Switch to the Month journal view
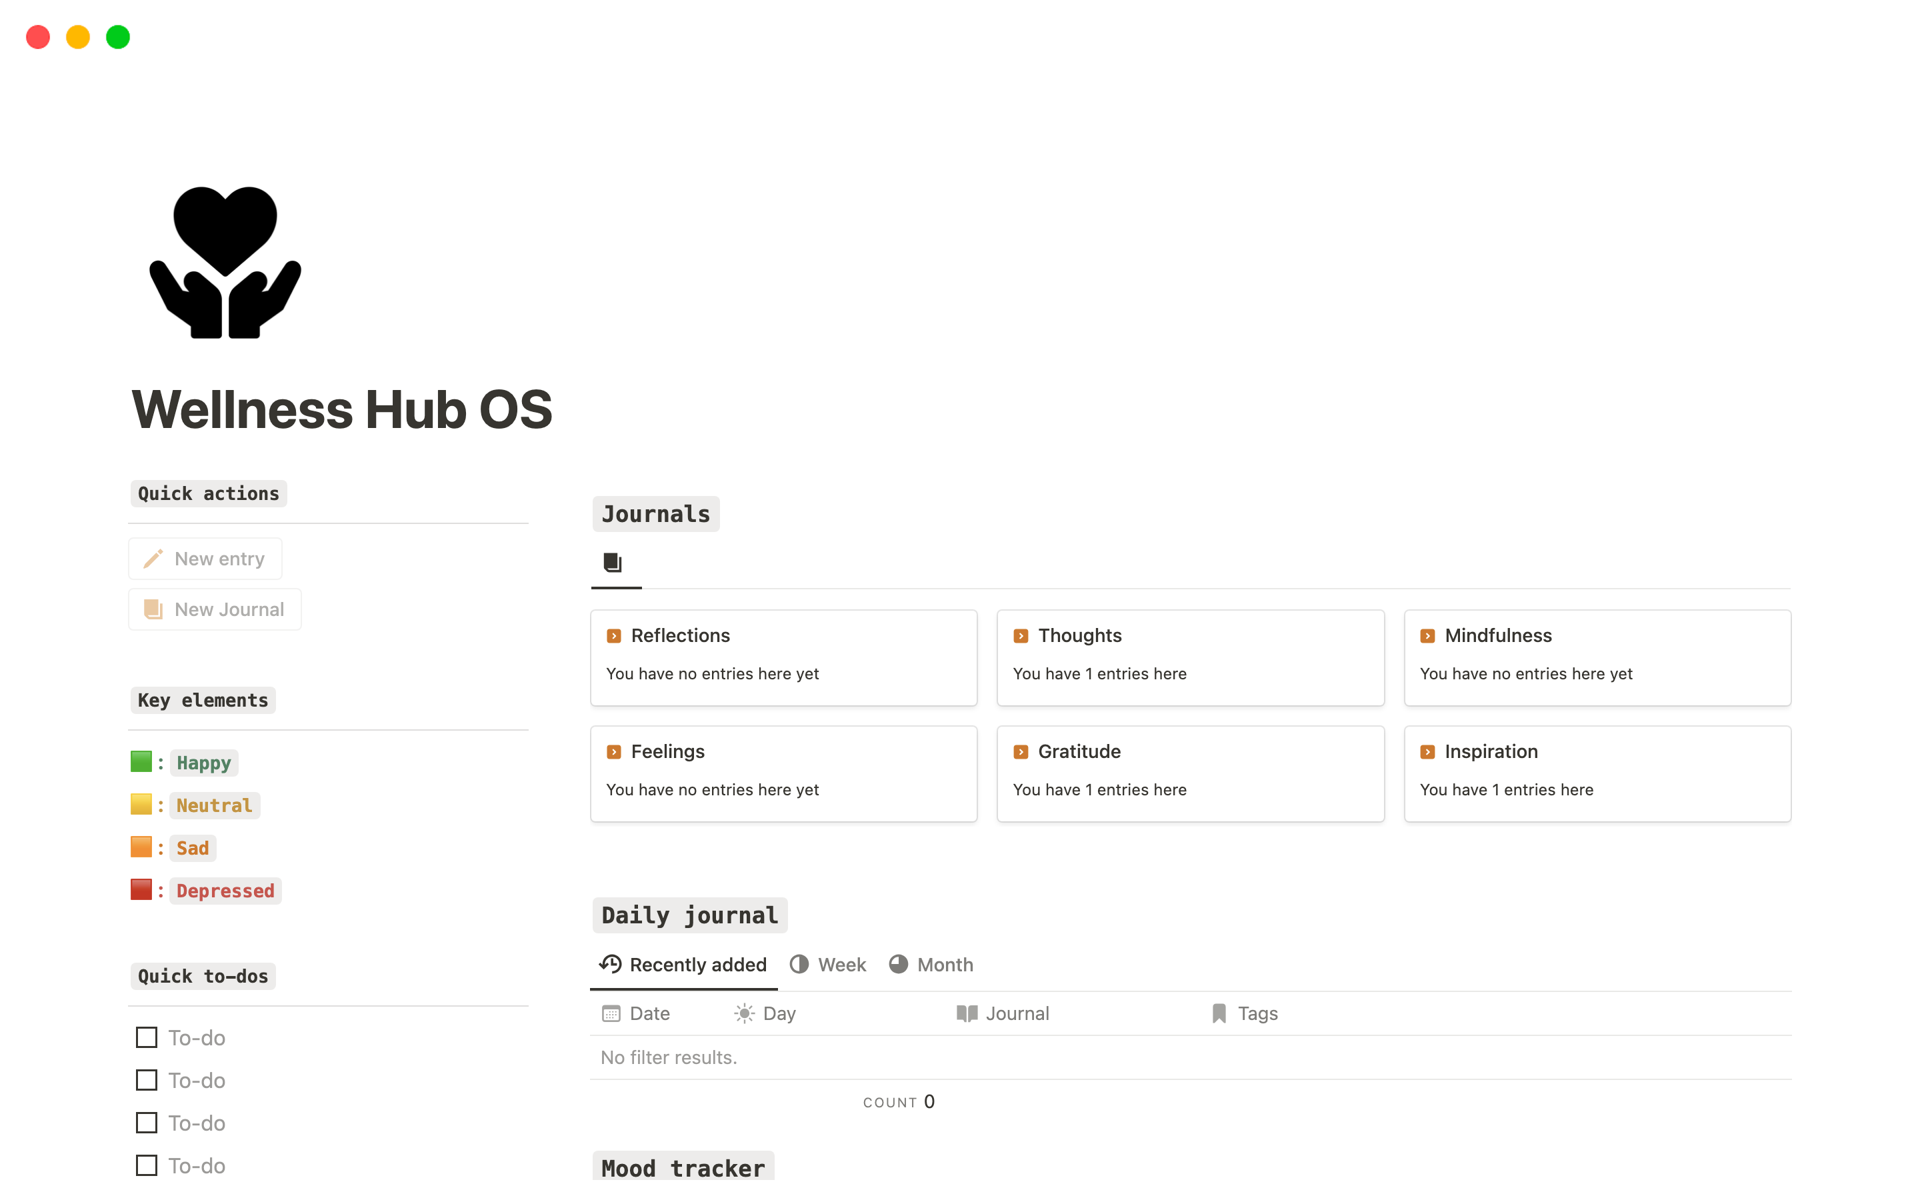 pyautogui.click(x=940, y=964)
